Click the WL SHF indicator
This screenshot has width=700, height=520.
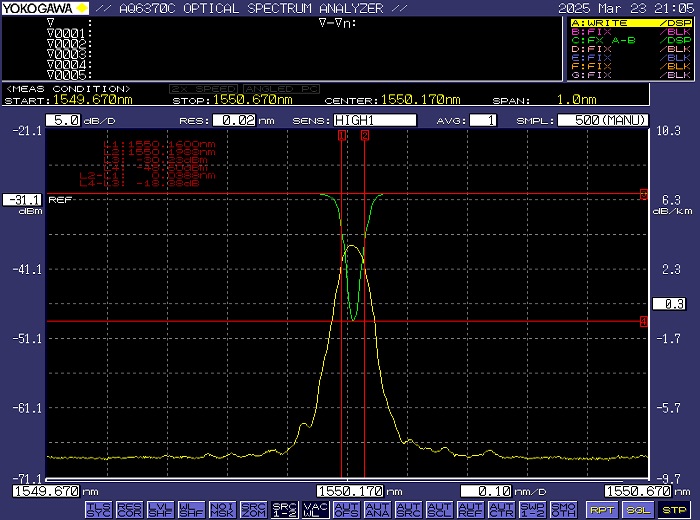point(191,509)
